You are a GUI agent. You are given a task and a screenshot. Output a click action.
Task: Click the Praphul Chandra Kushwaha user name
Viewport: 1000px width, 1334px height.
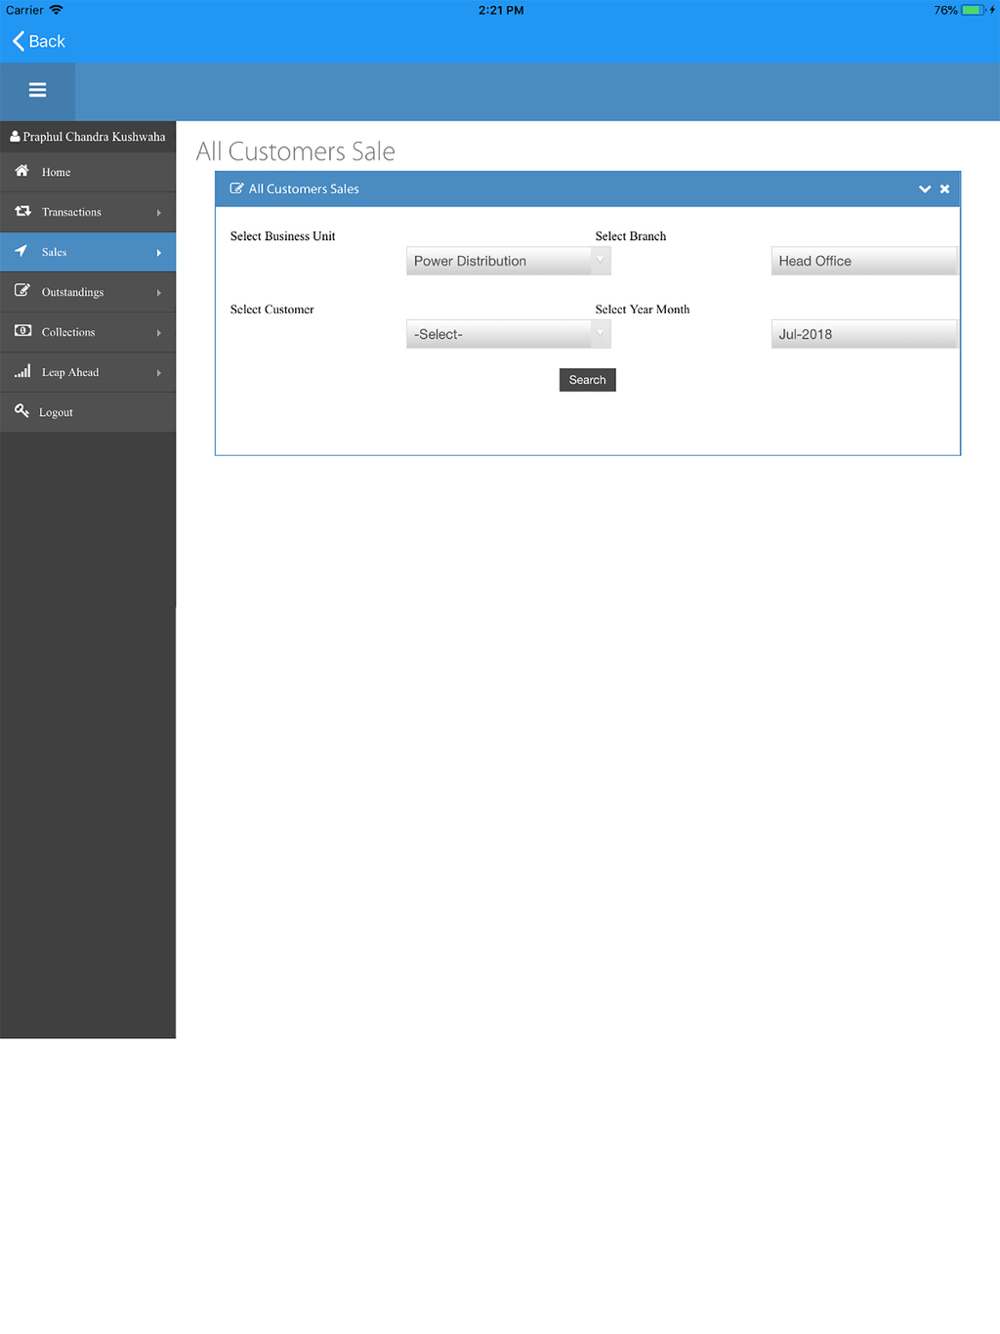click(x=94, y=137)
